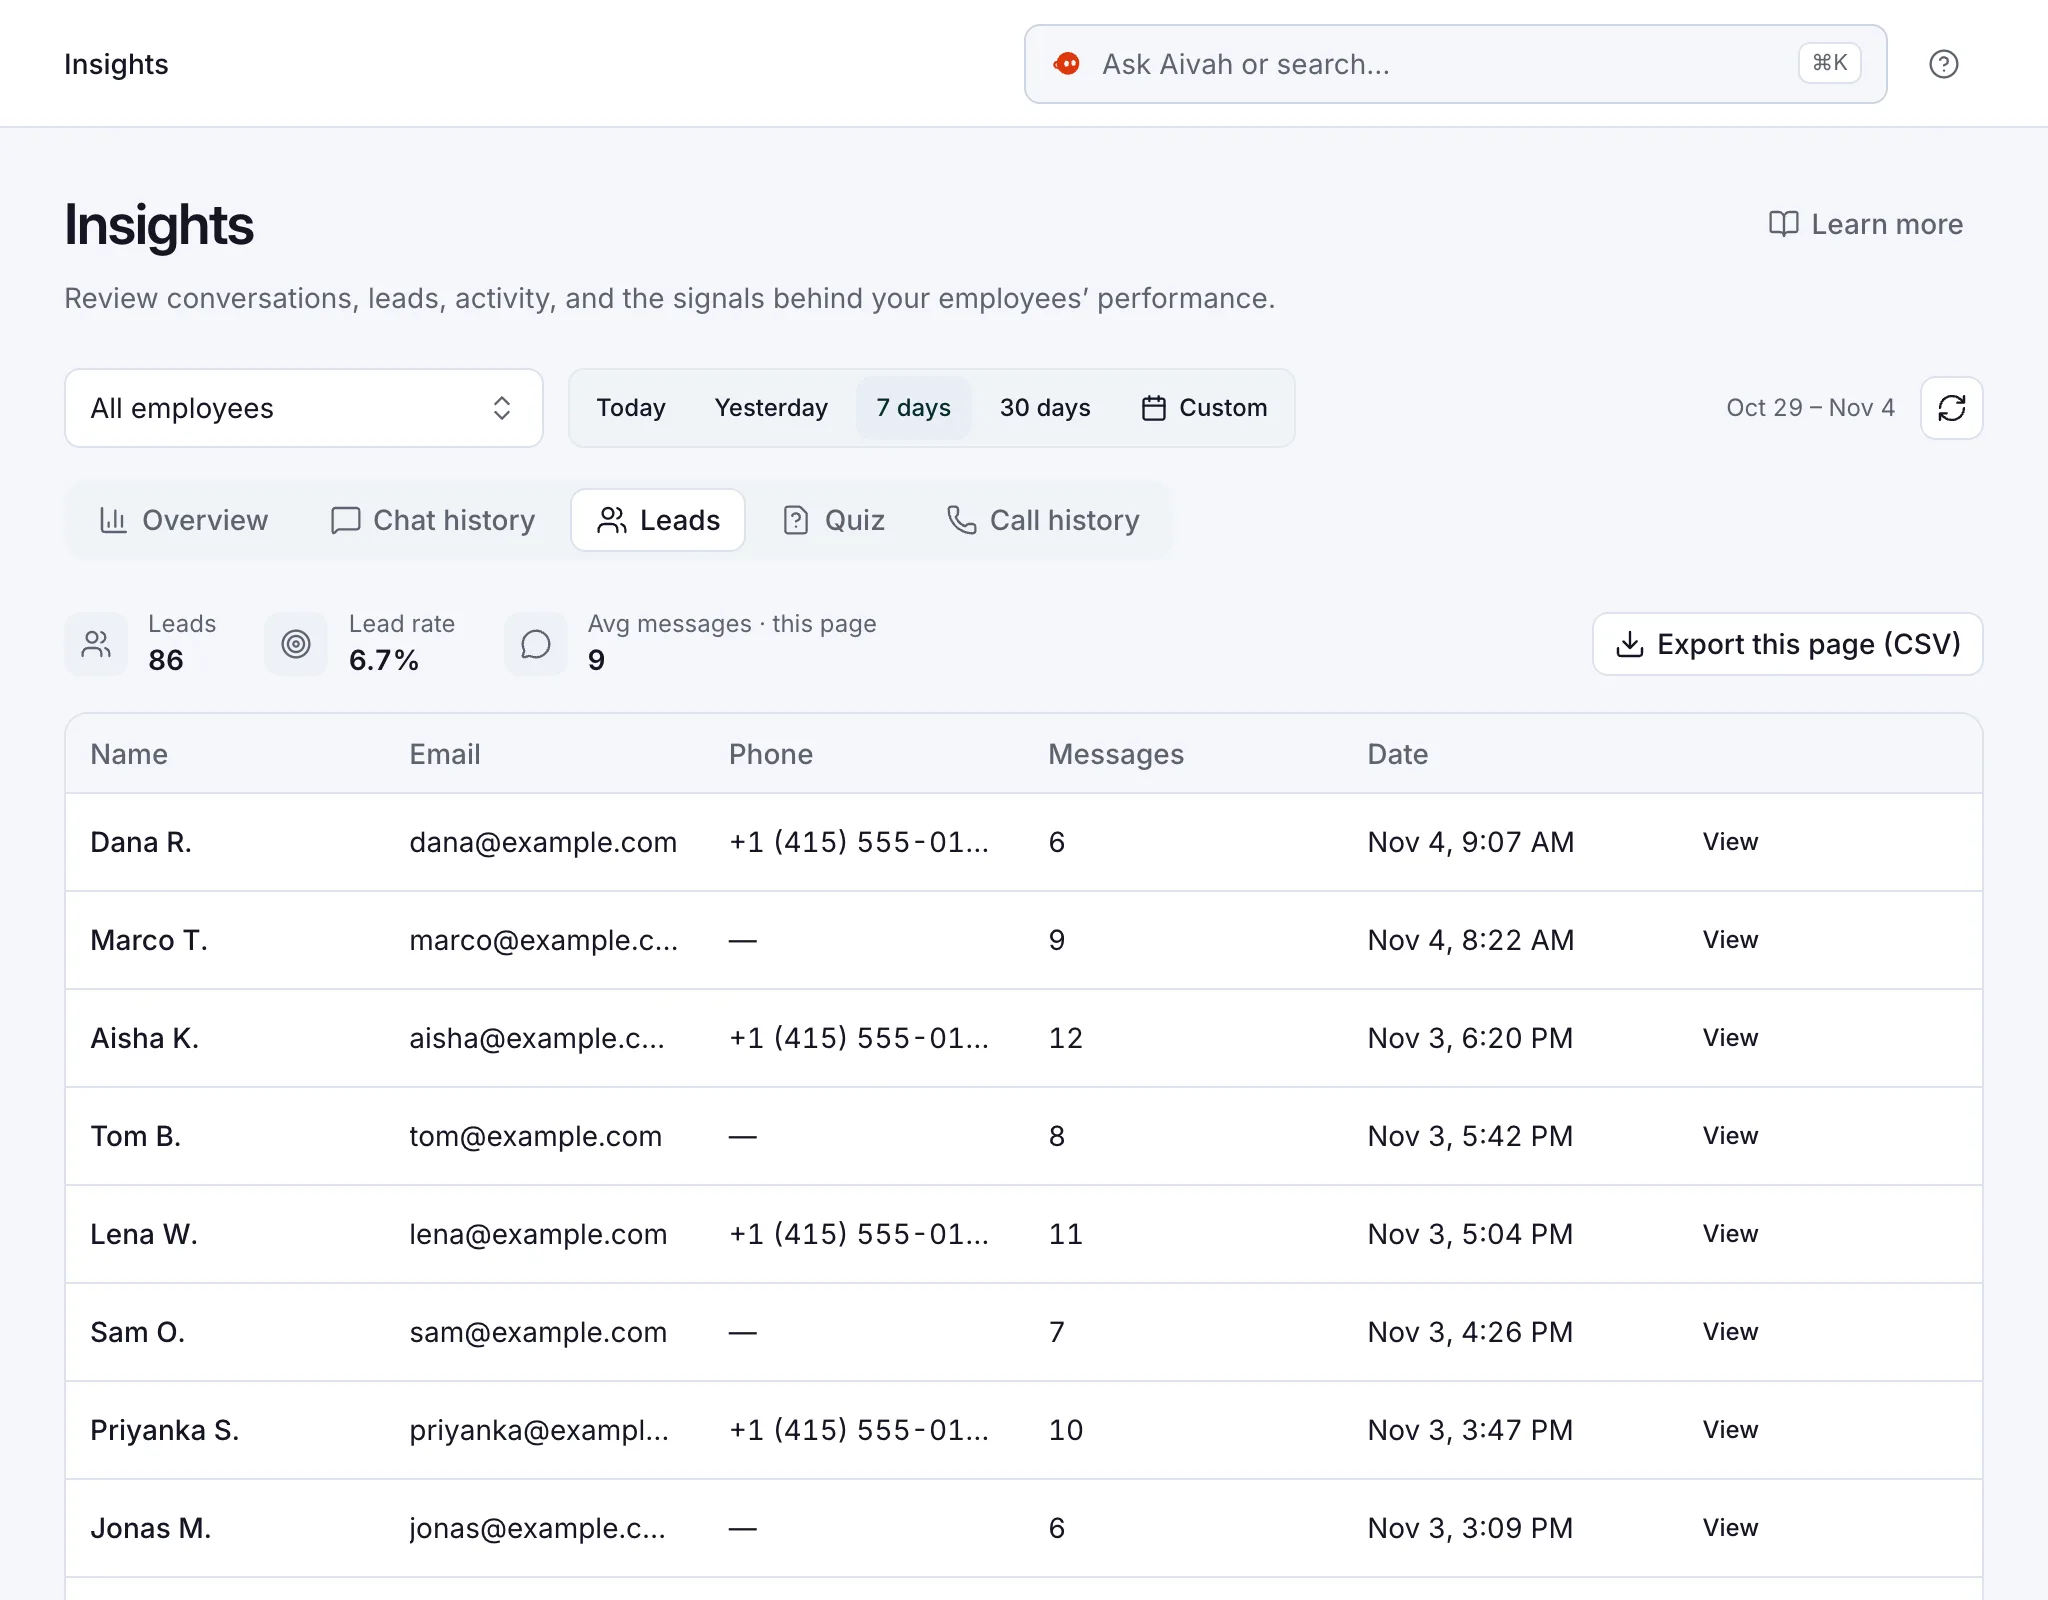Click the Name column header

(129, 754)
